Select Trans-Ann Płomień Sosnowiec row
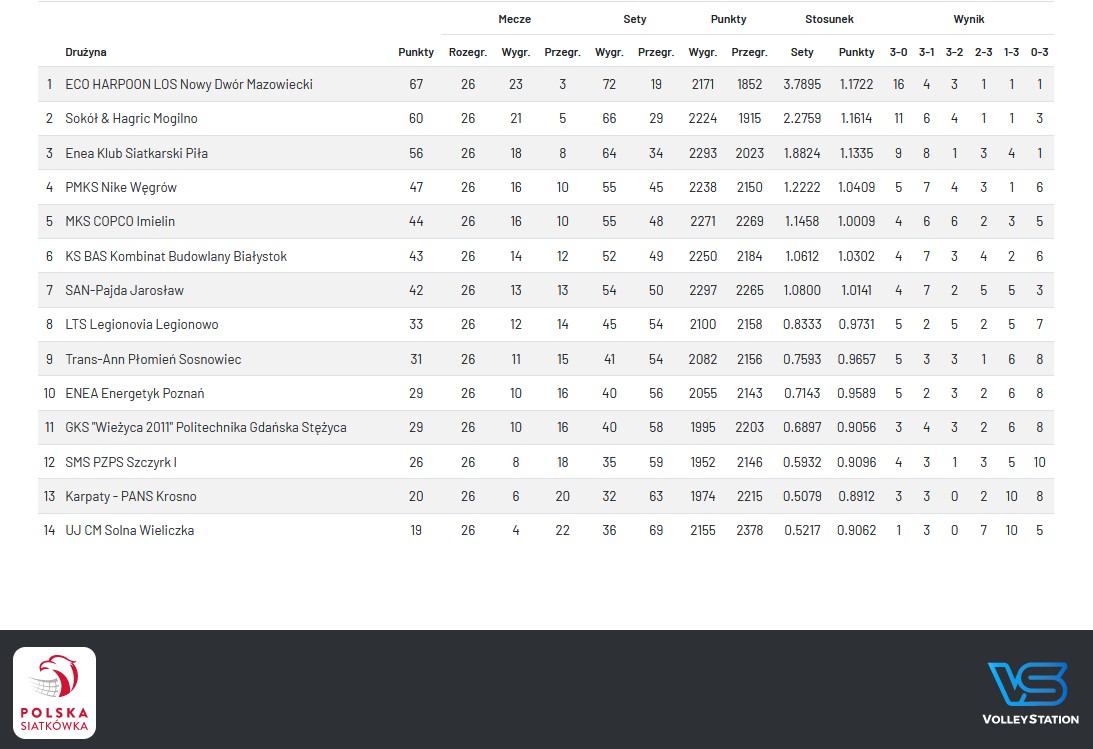The image size is (1093, 749). 153,359
